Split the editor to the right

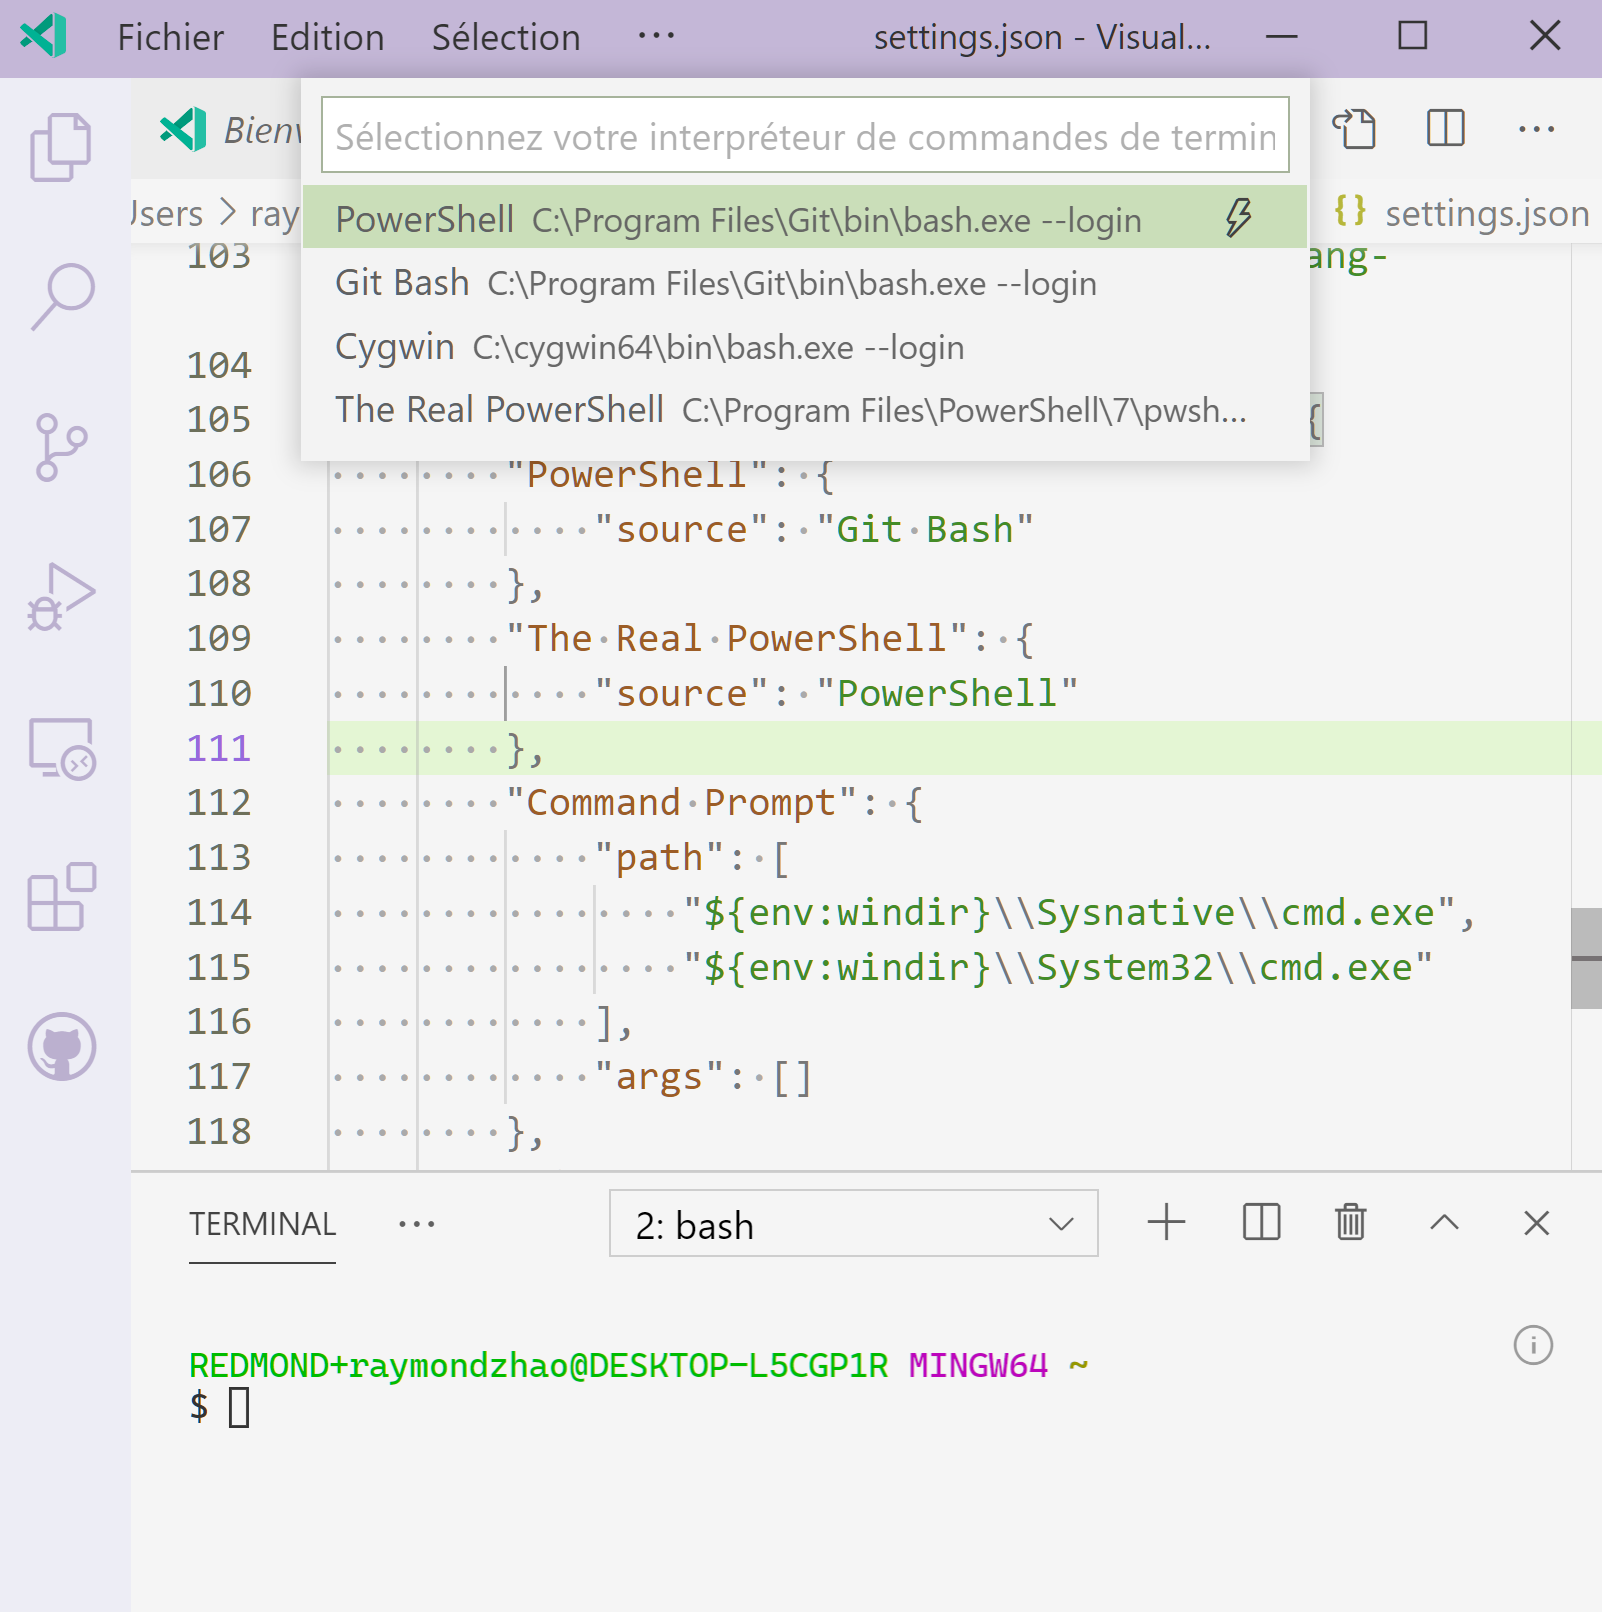tap(1445, 128)
